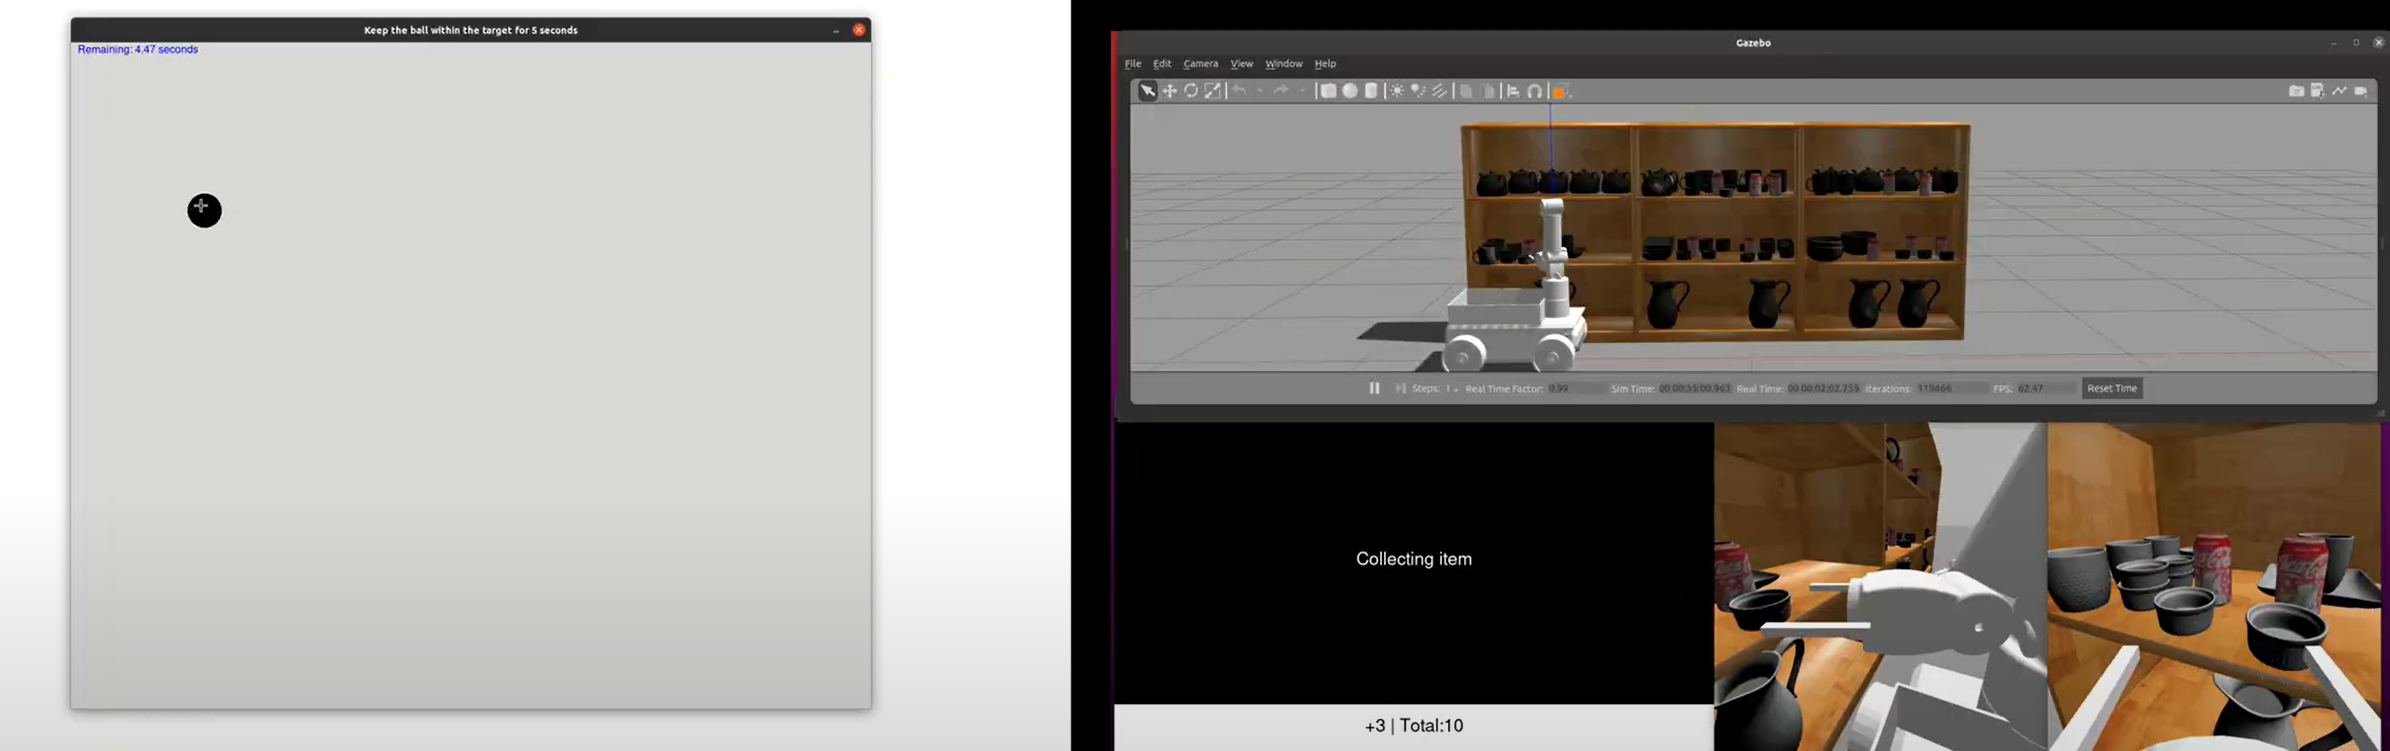The width and height of the screenshot is (2390, 751).
Task: Click the '+3 | Total:10' score text
Action: pyautogui.click(x=1414, y=726)
